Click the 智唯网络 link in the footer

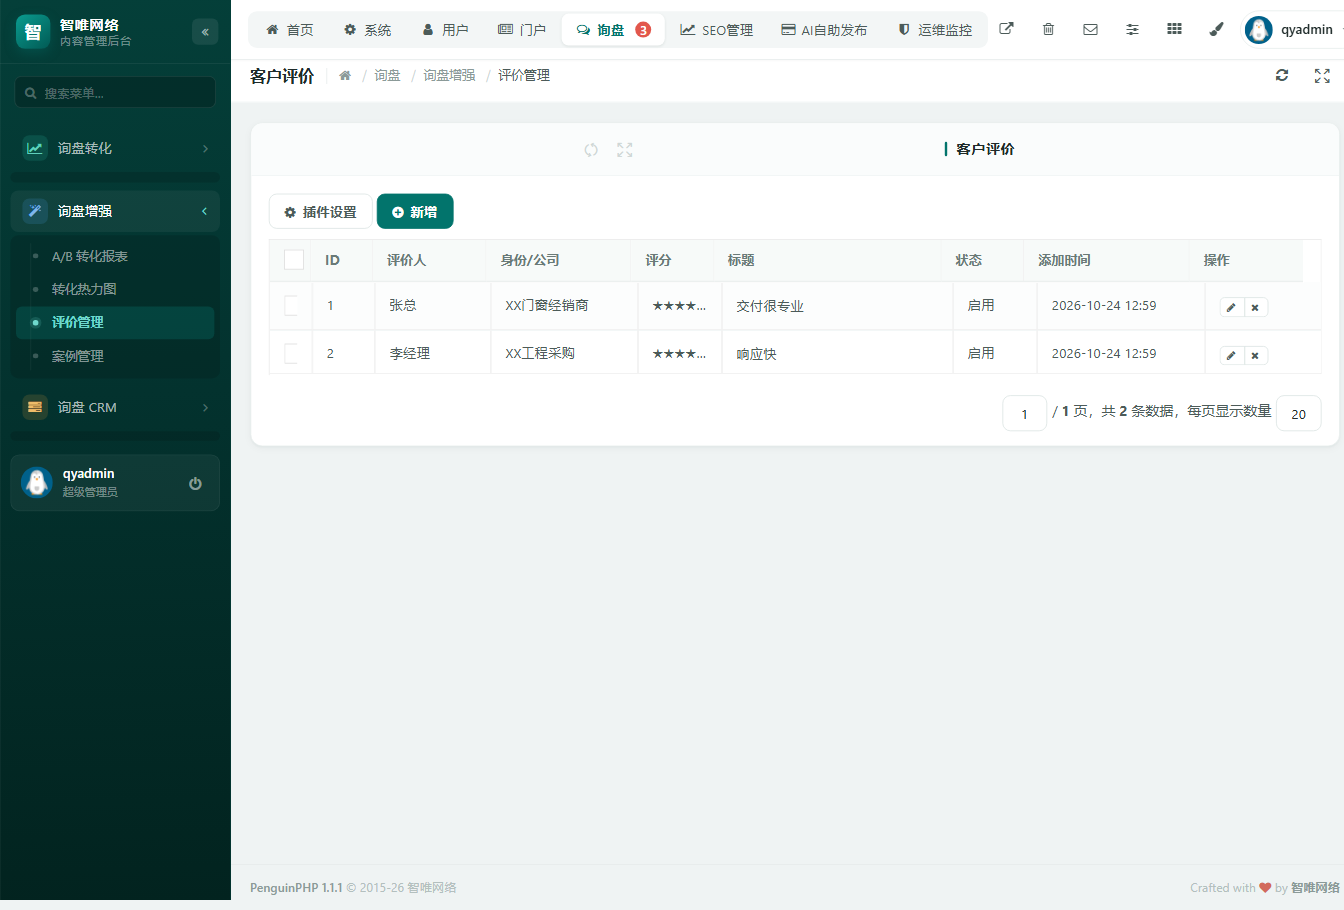pyautogui.click(x=1315, y=888)
